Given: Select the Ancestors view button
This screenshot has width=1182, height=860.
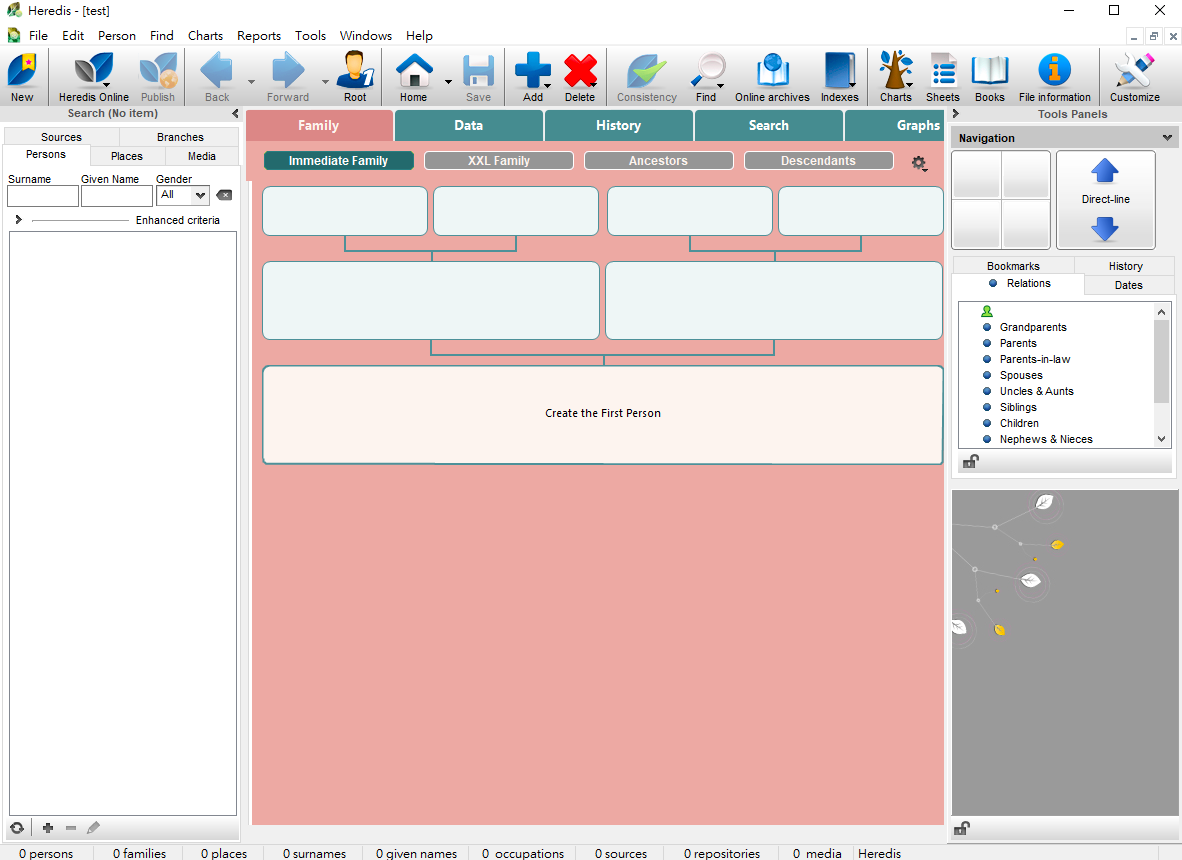Looking at the screenshot, I should 658,161.
